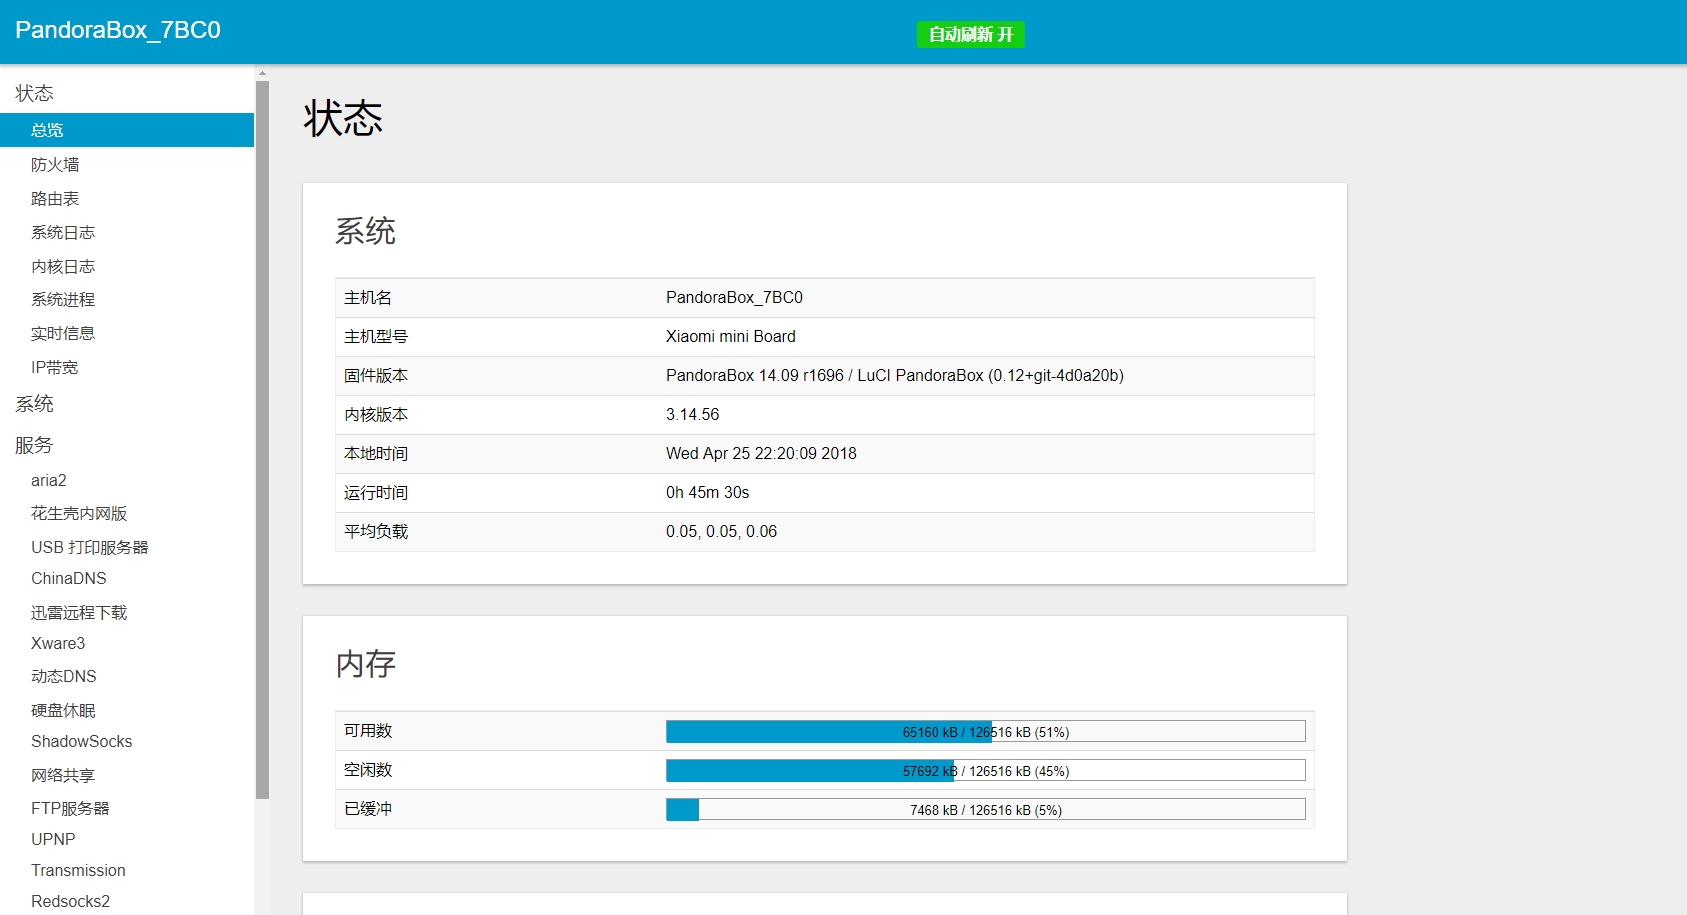Image resolution: width=1687 pixels, height=915 pixels.
Task: Select the firmware version PandoraBox 14.09 text
Action: (895, 375)
